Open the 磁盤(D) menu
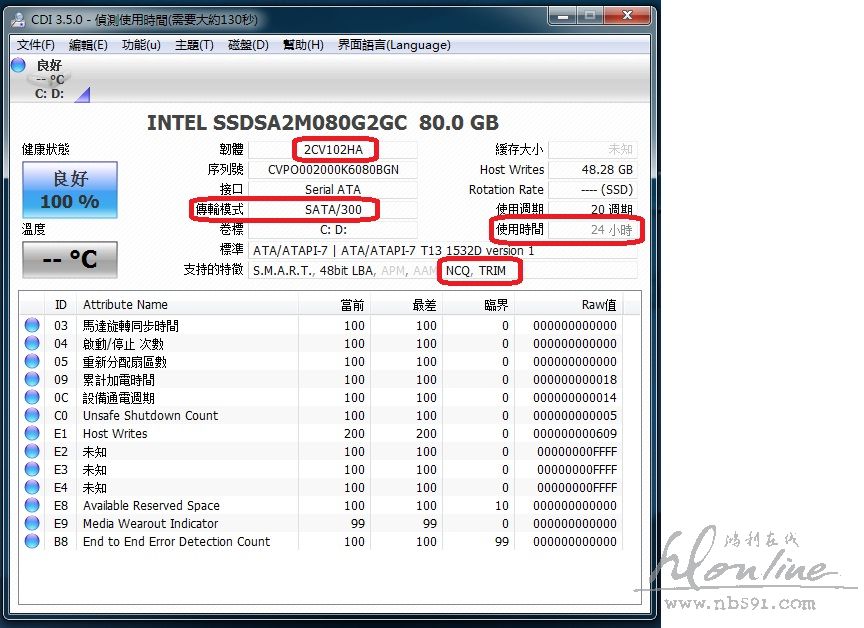This screenshot has height=628, width=864. pyautogui.click(x=248, y=45)
